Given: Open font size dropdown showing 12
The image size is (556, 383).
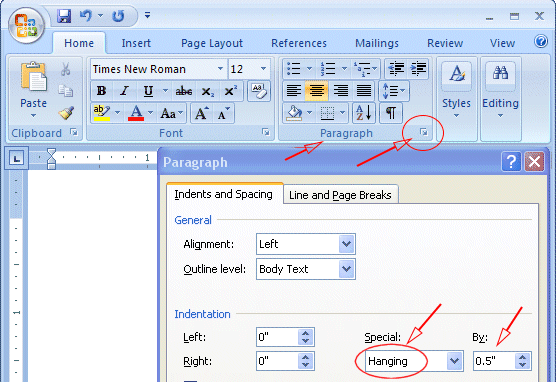Looking at the screenshot, I should coord(263,68).
